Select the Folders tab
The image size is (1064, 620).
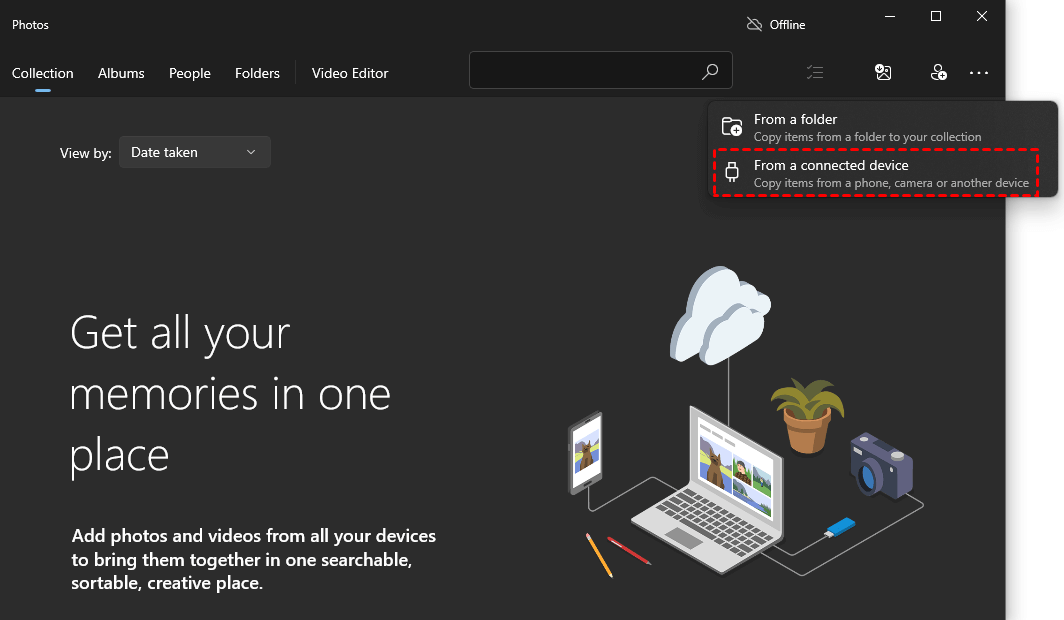pos(257,73)
